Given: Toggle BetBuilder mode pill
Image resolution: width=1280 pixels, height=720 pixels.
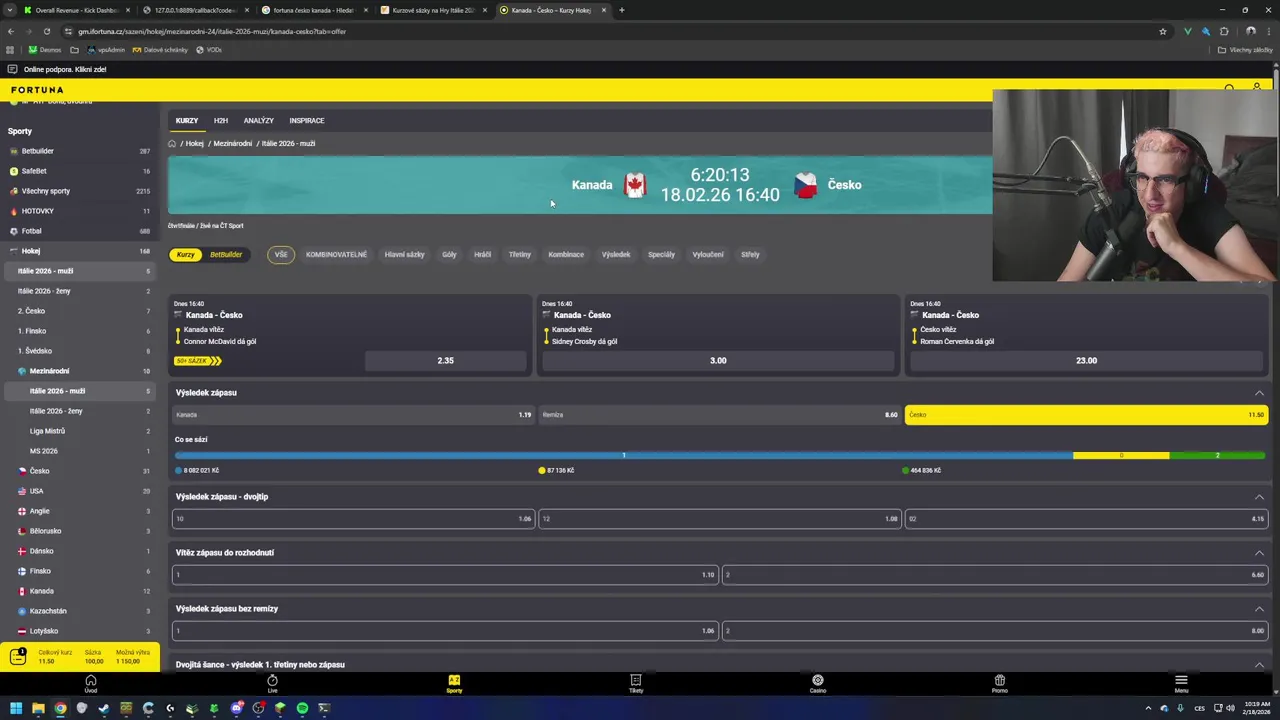Looking at the screenshot, I should (226, 255).
